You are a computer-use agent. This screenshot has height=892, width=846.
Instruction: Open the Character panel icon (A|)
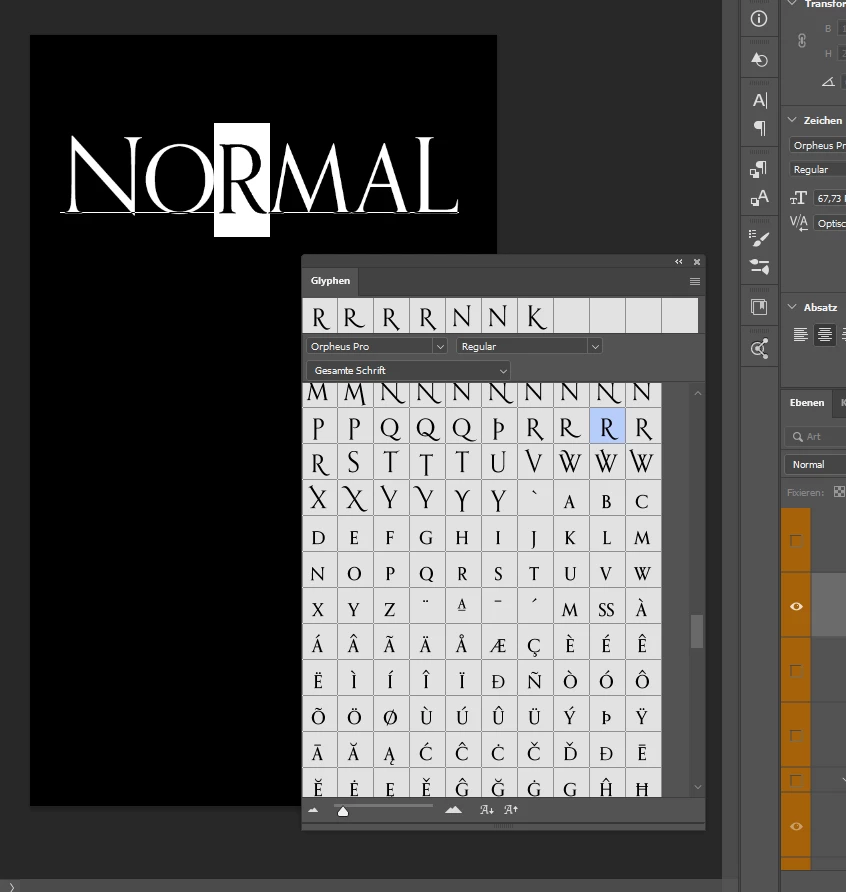[x=760, y=101]
